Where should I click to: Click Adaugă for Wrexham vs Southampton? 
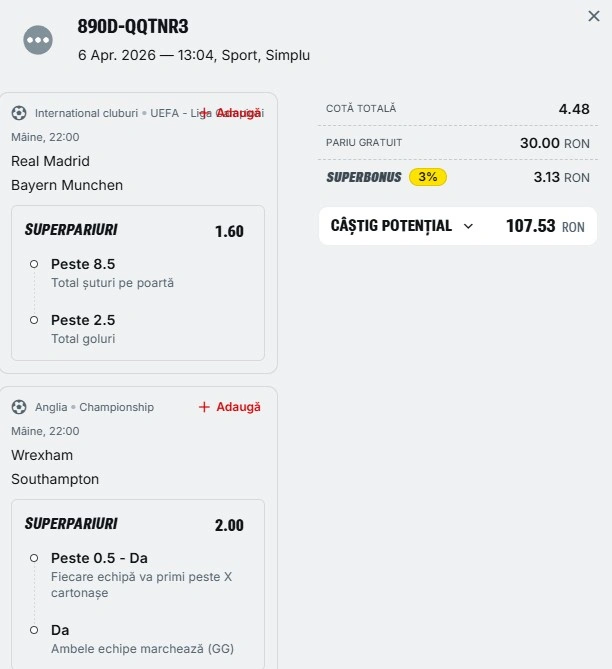pos(229,407)
